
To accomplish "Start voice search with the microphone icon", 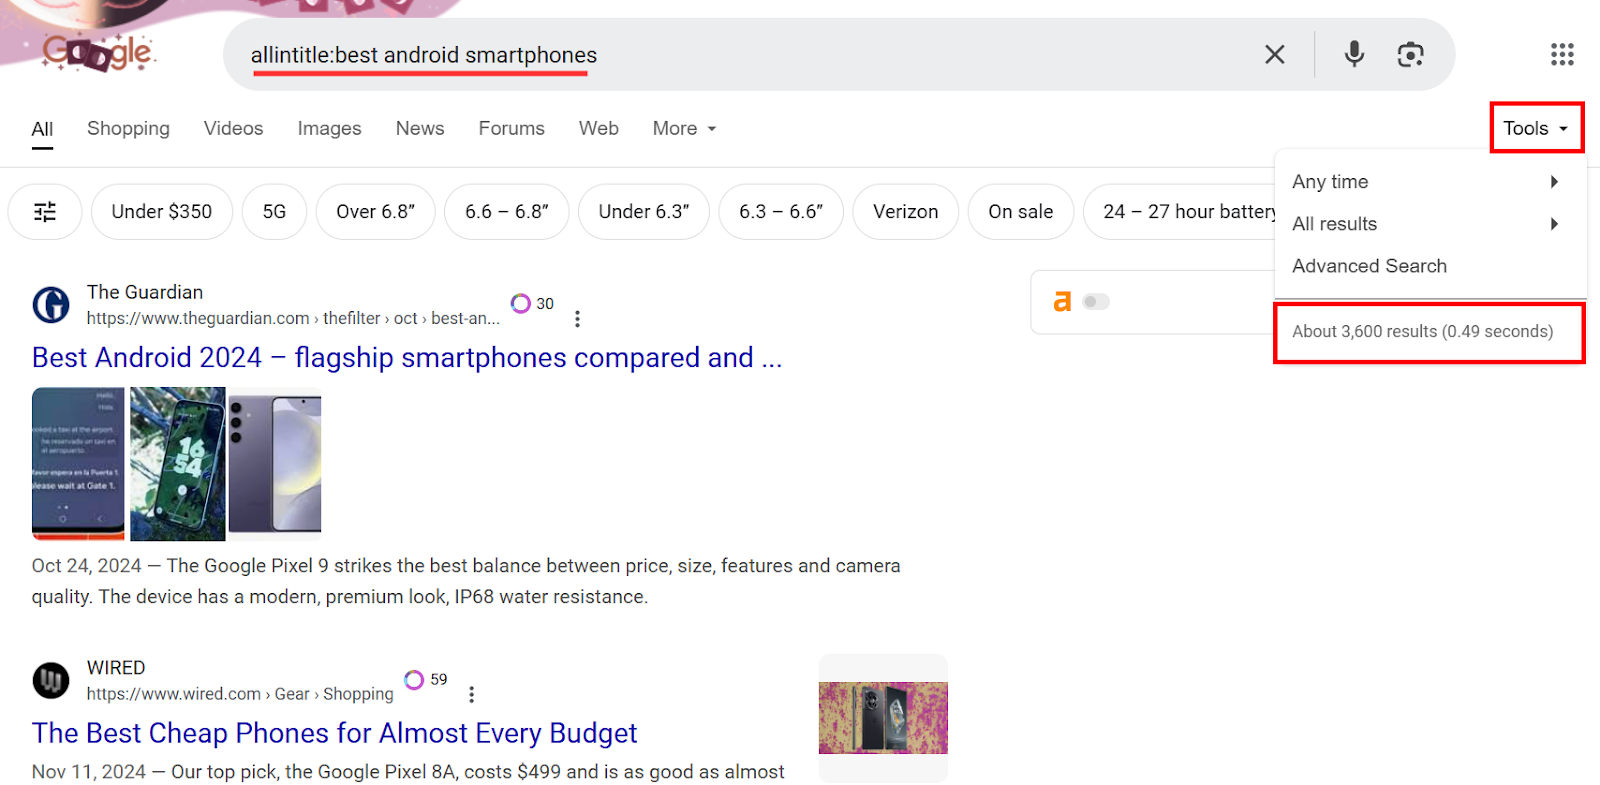I will tap(1354, 54).
